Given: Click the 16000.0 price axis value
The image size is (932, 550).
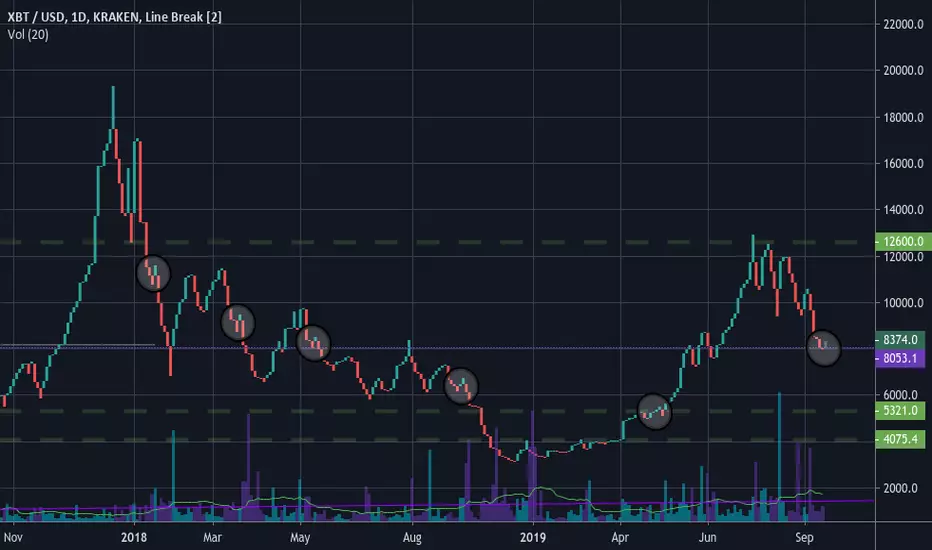Looking at the screenshot, I should point(903,164).
